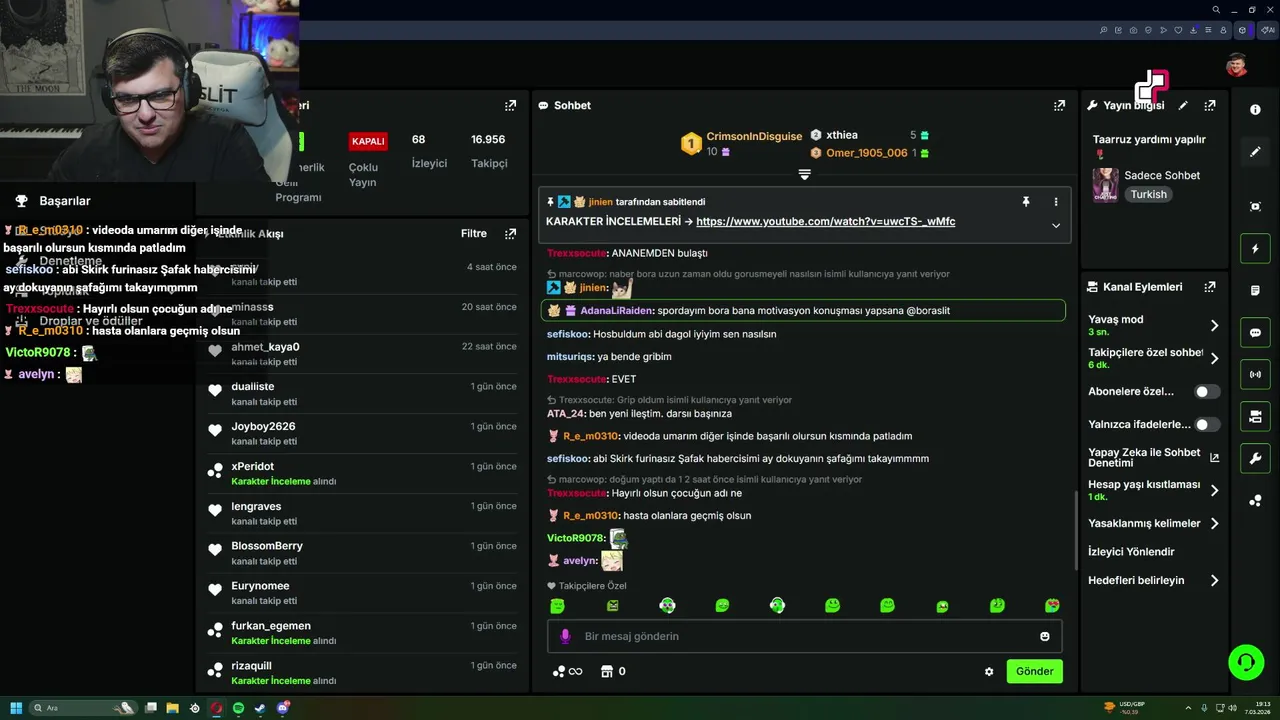1280x720 pixels.
Task: Click the green headset support button
Action: (1246, 662)
